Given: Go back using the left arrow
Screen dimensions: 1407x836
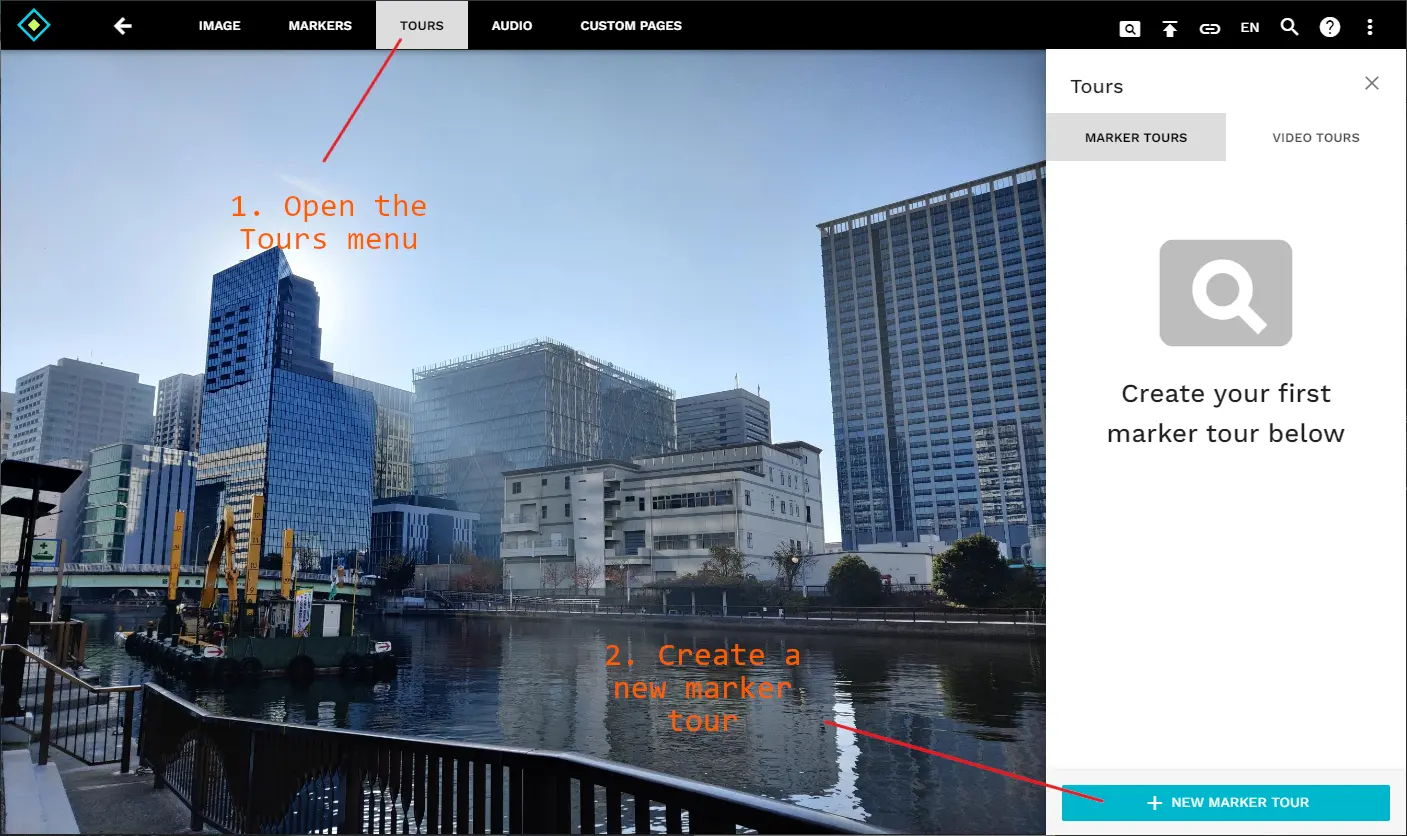Looking at the screenshot, I should pos(123,26).
